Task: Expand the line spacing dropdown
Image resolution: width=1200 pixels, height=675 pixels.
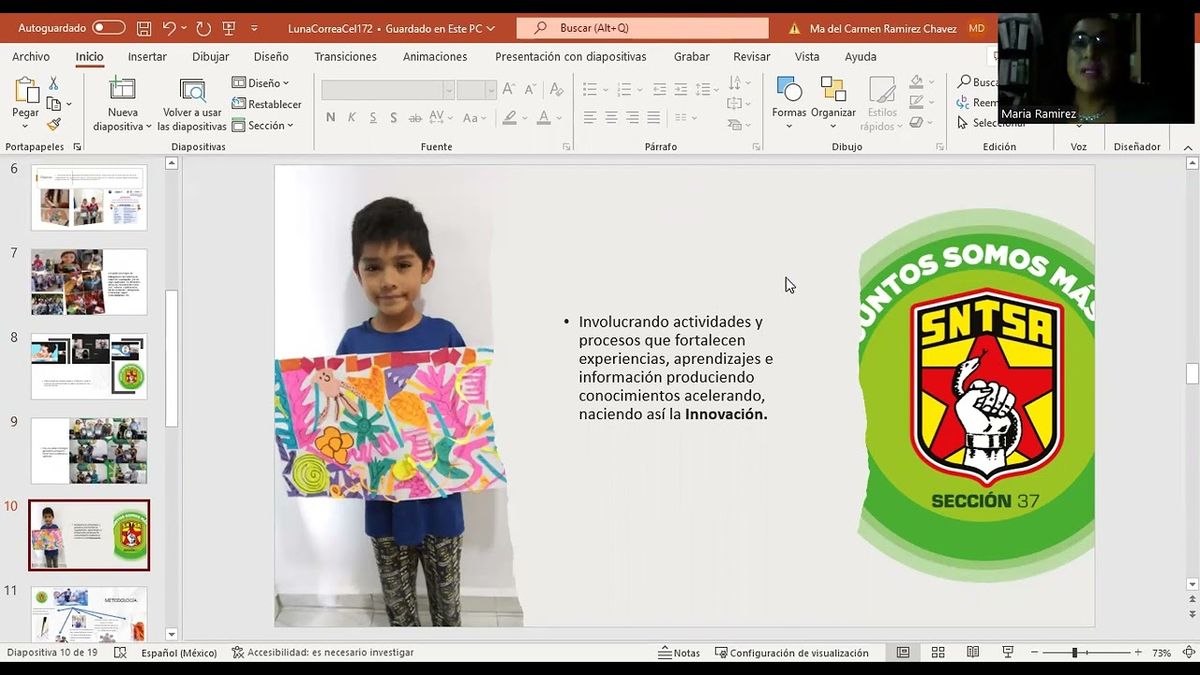Action: tap(717, 90)
